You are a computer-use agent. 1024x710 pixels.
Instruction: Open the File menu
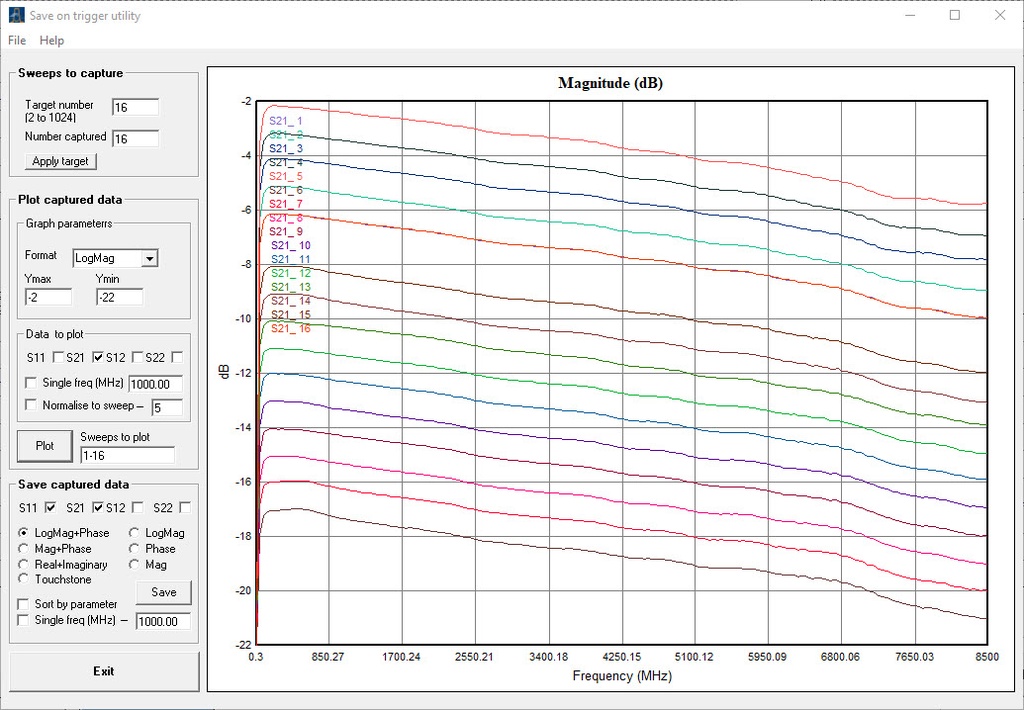(x=17, y=40)
